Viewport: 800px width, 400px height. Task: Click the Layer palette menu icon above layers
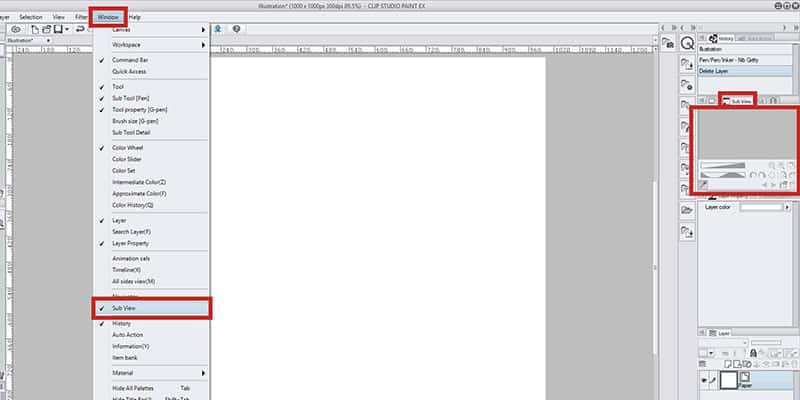coord(703,364)
